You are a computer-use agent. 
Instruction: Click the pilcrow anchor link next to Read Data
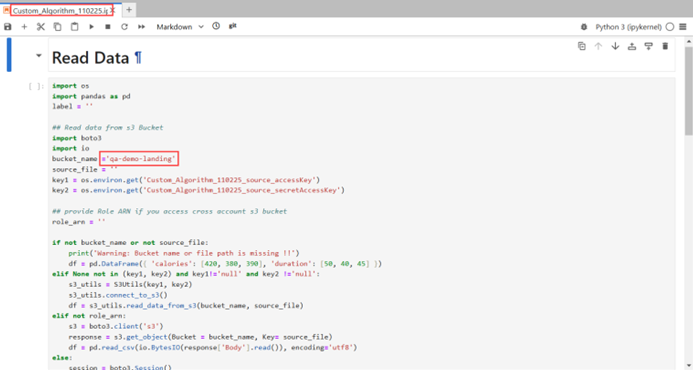click(138, 57)
